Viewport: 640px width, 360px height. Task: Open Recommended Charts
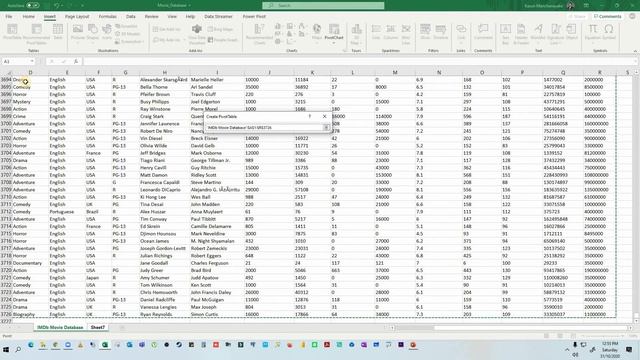[x=259, y=33]
